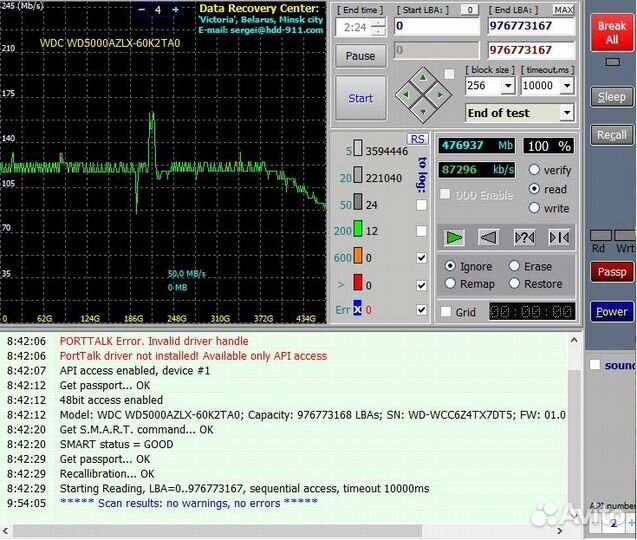Open the block size dropdown
This screenshot has width=637, height=540.
coord(507,86)
